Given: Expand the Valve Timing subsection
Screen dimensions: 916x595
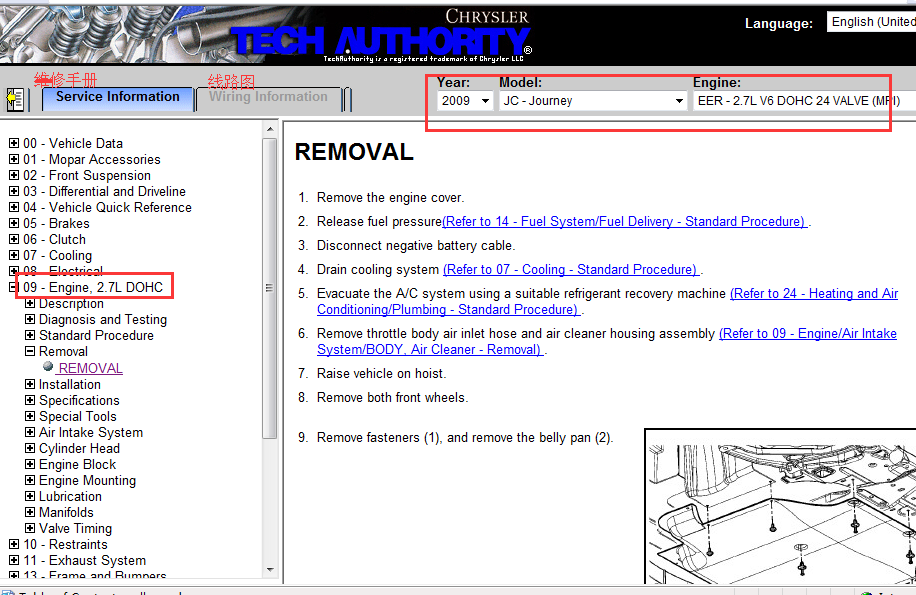Looking at the screenshot, I should click(30, 528).
